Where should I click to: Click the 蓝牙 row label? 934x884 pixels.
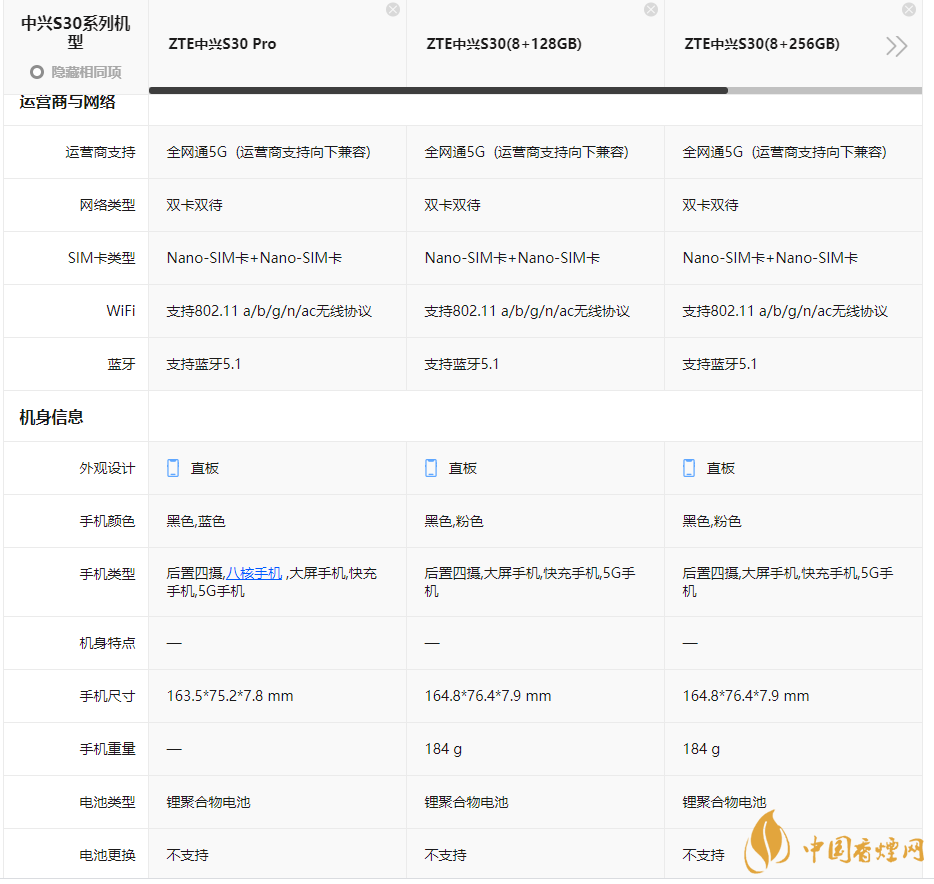coord(122,363)
